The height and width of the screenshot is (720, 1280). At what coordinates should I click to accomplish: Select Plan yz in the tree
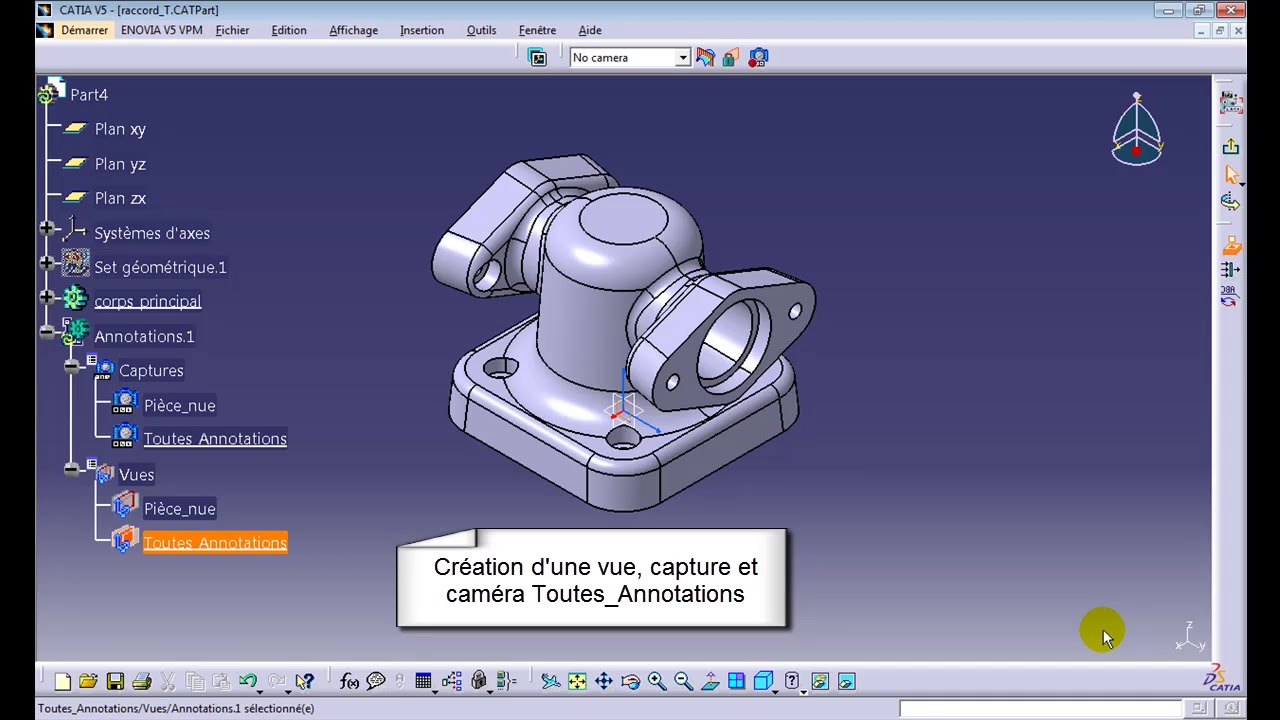pyautogui.click(x=120, y=164)
